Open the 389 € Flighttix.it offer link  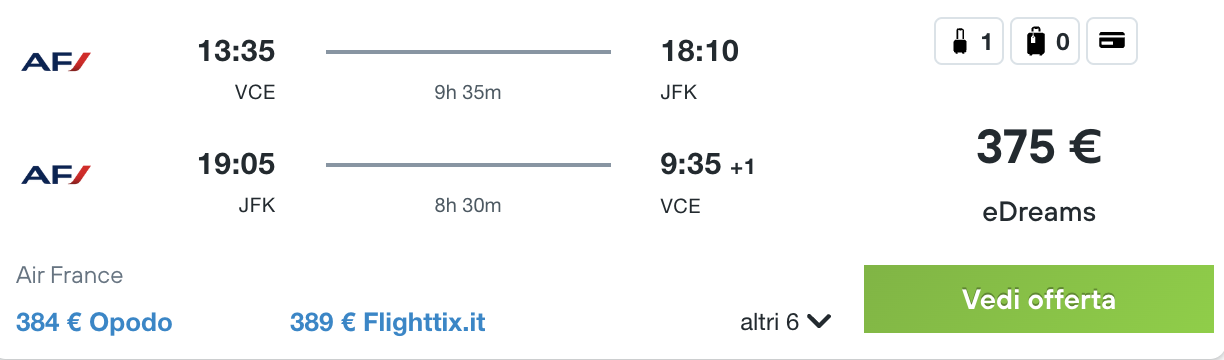(x=388, y=323)
